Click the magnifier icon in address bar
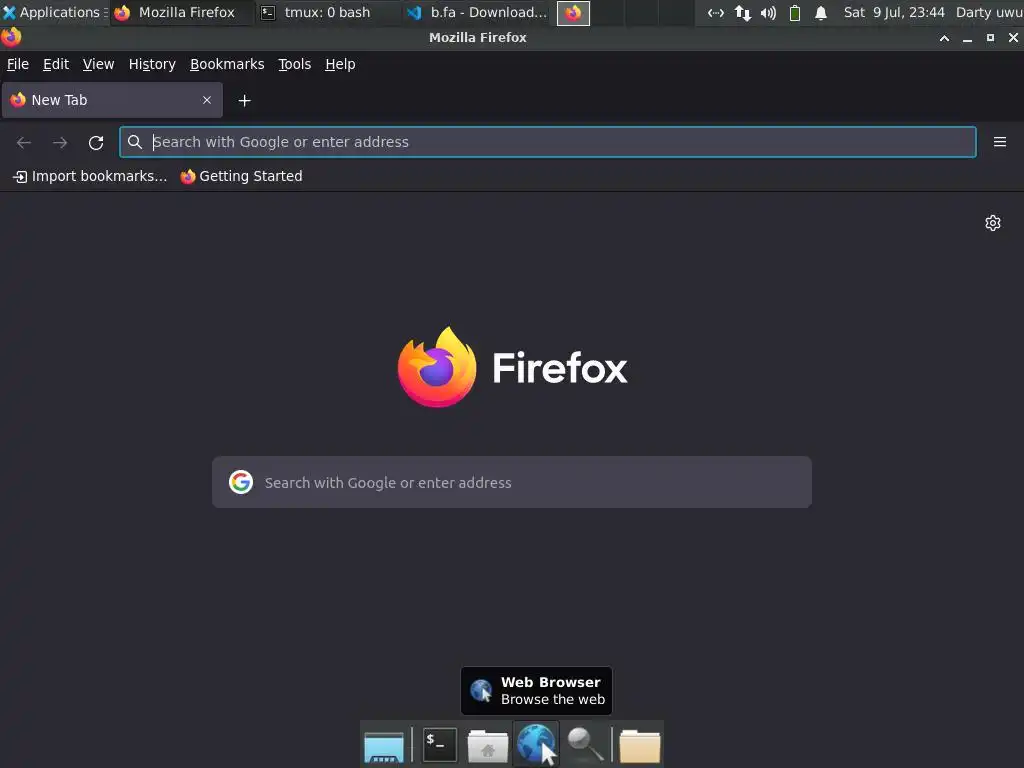This screenshot has height=768, width=1024. [135, 142]
